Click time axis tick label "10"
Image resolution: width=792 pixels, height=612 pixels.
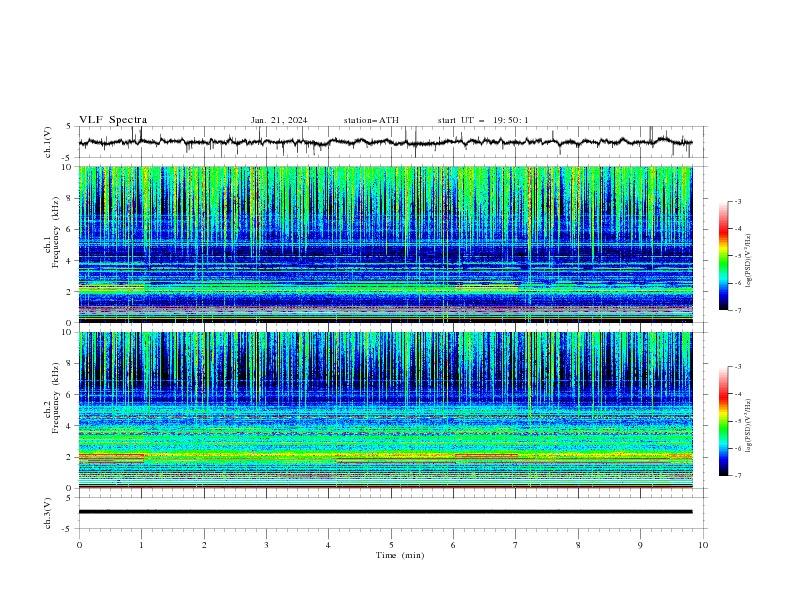coord(703,545)
